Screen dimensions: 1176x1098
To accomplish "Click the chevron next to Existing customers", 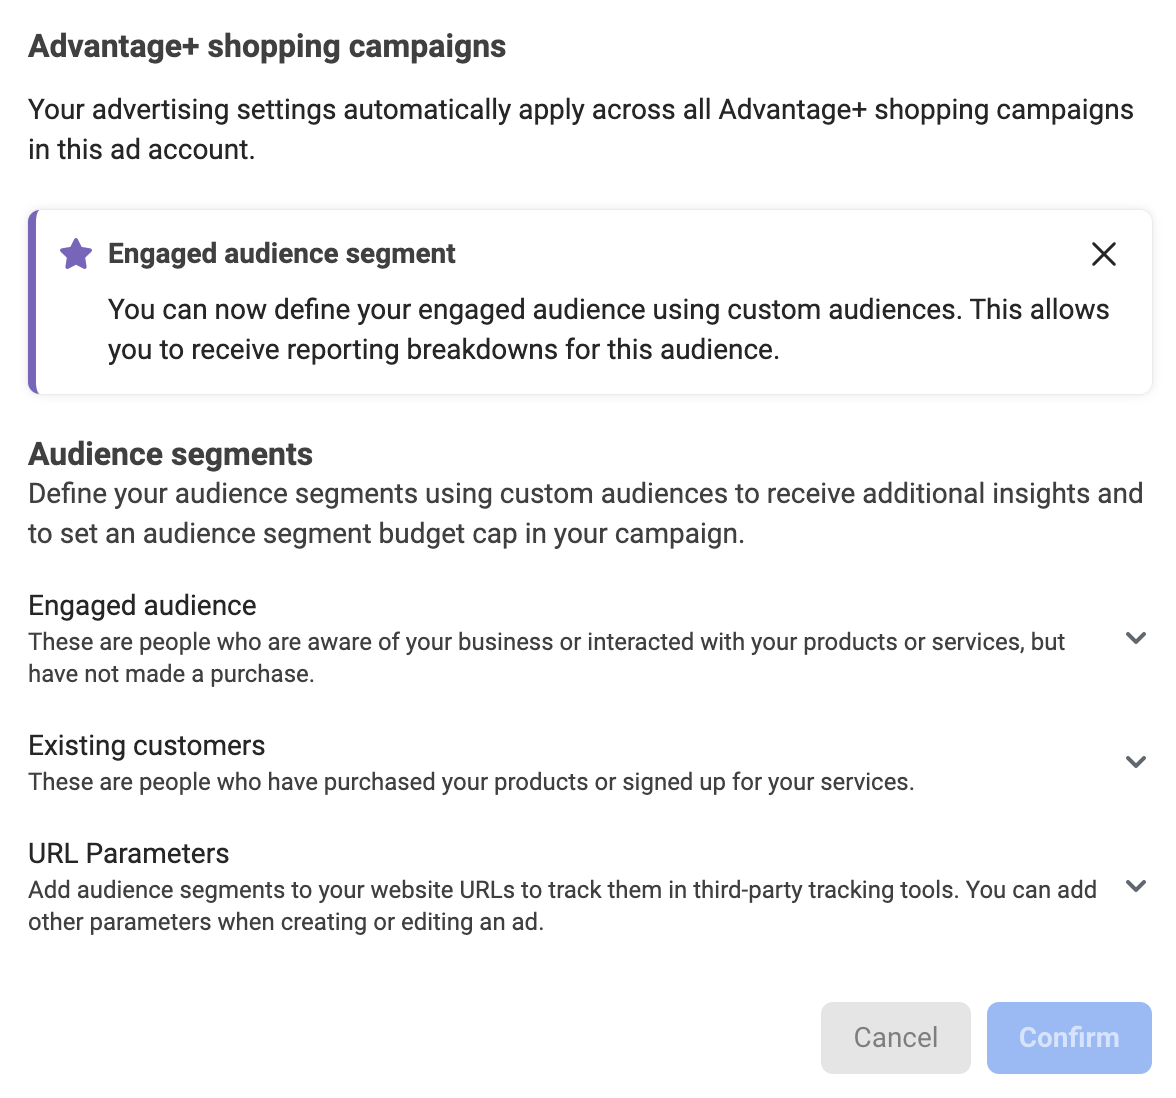I will 1136,762.
